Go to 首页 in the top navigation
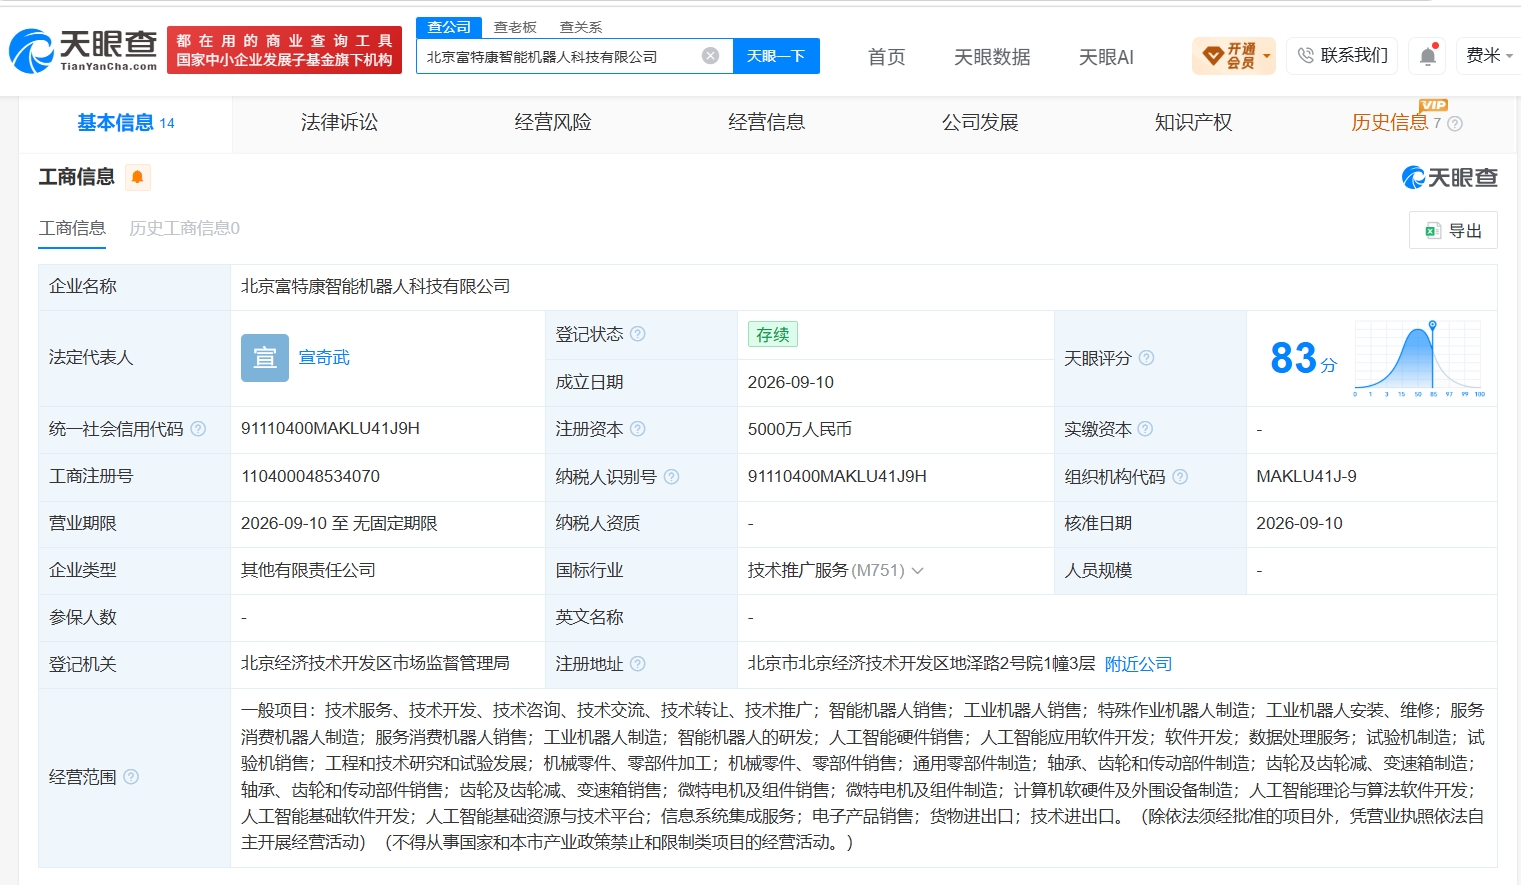 coord(886,57)
